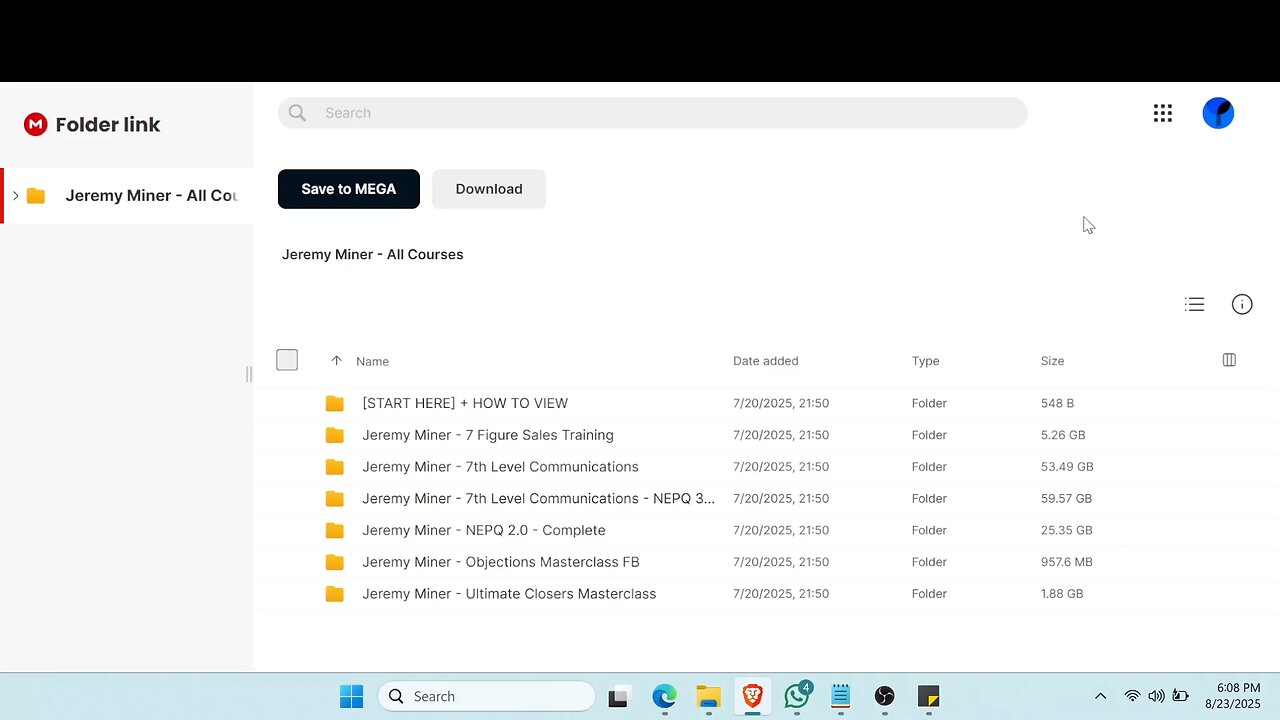The width and height of the screenshot is (1280, 720).
Task: Click the sort ascending arrow by Name
Action: click(336, 361)
